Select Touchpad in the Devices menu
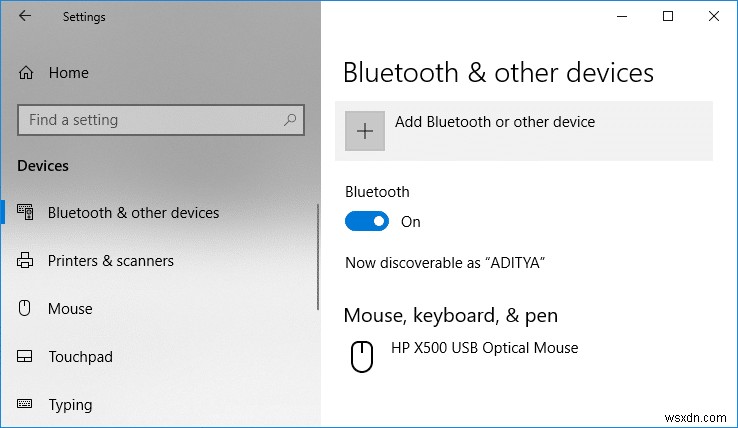 (80, 357)
